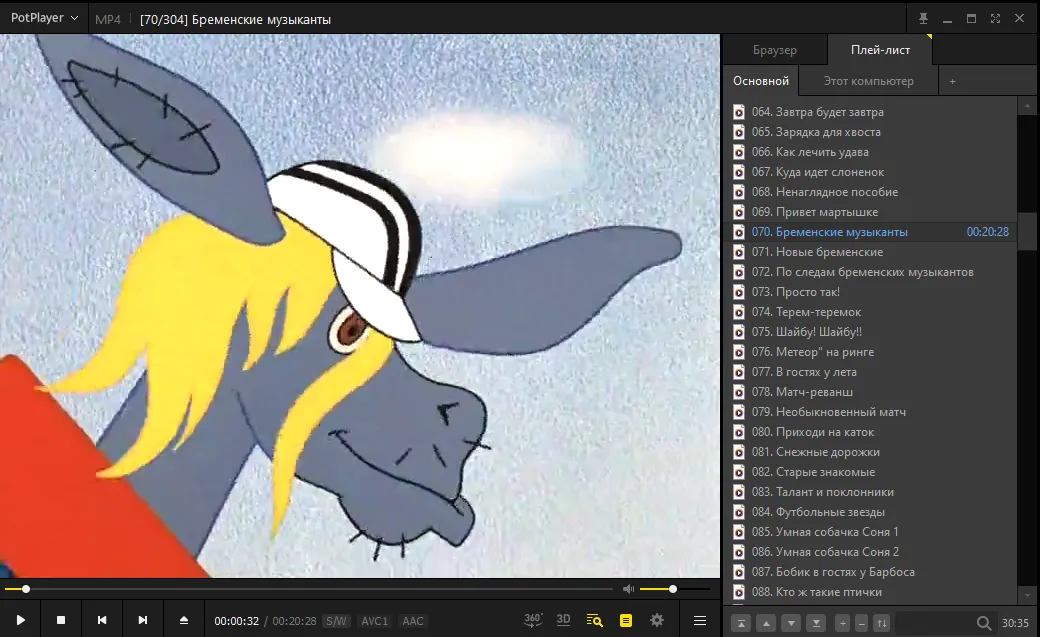Screen dimensions: 1040x637
Task: Open the main hamburger menu
Action: 700,620
